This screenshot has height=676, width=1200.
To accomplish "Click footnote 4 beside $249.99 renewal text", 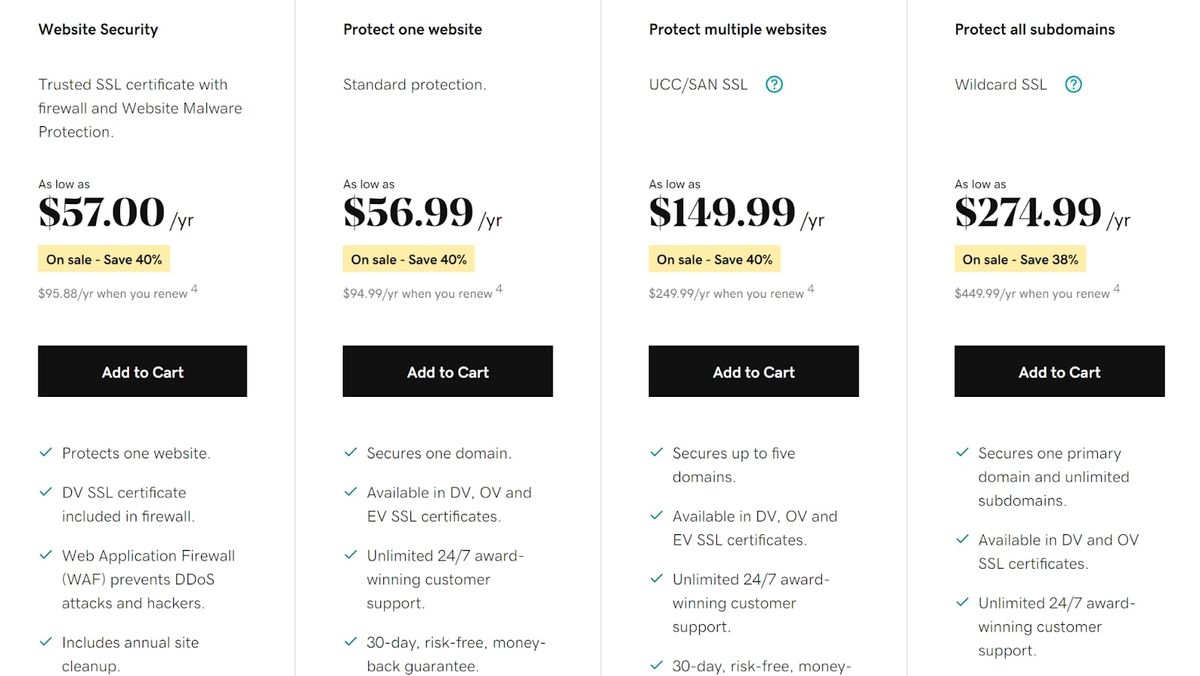I will 809,288.
